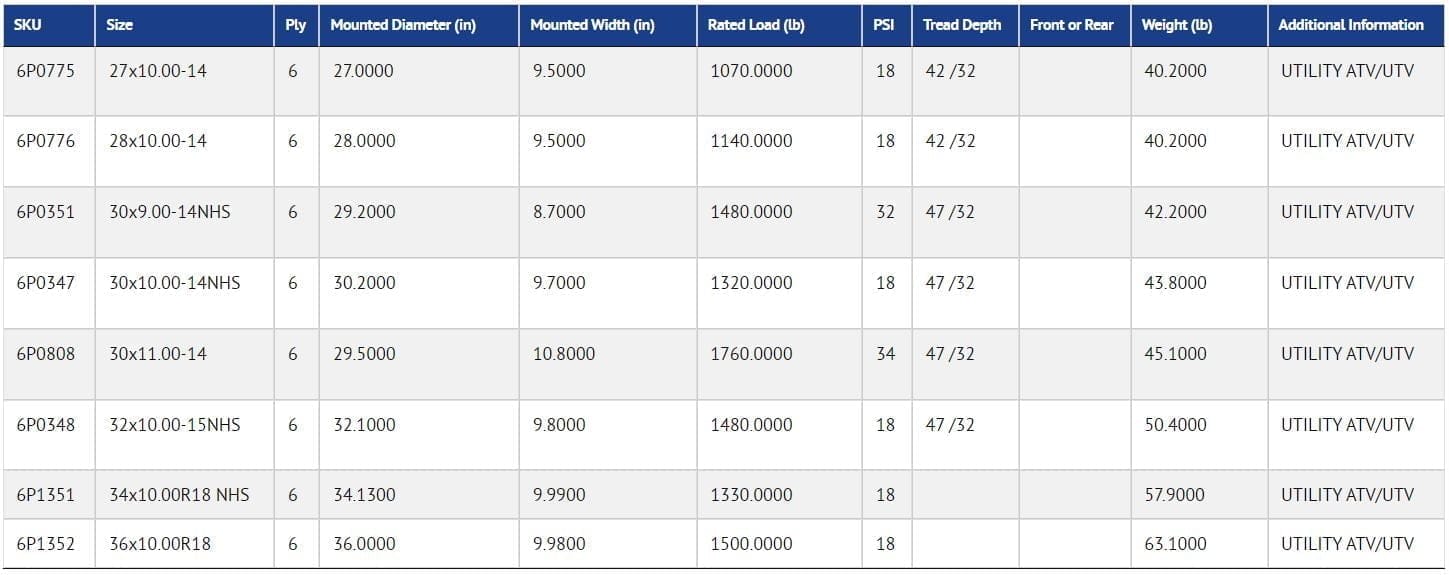The height and width of the screenshot is (575, 1449).
Task: Click the Additional Information header
Action: tap(1356, 25)
